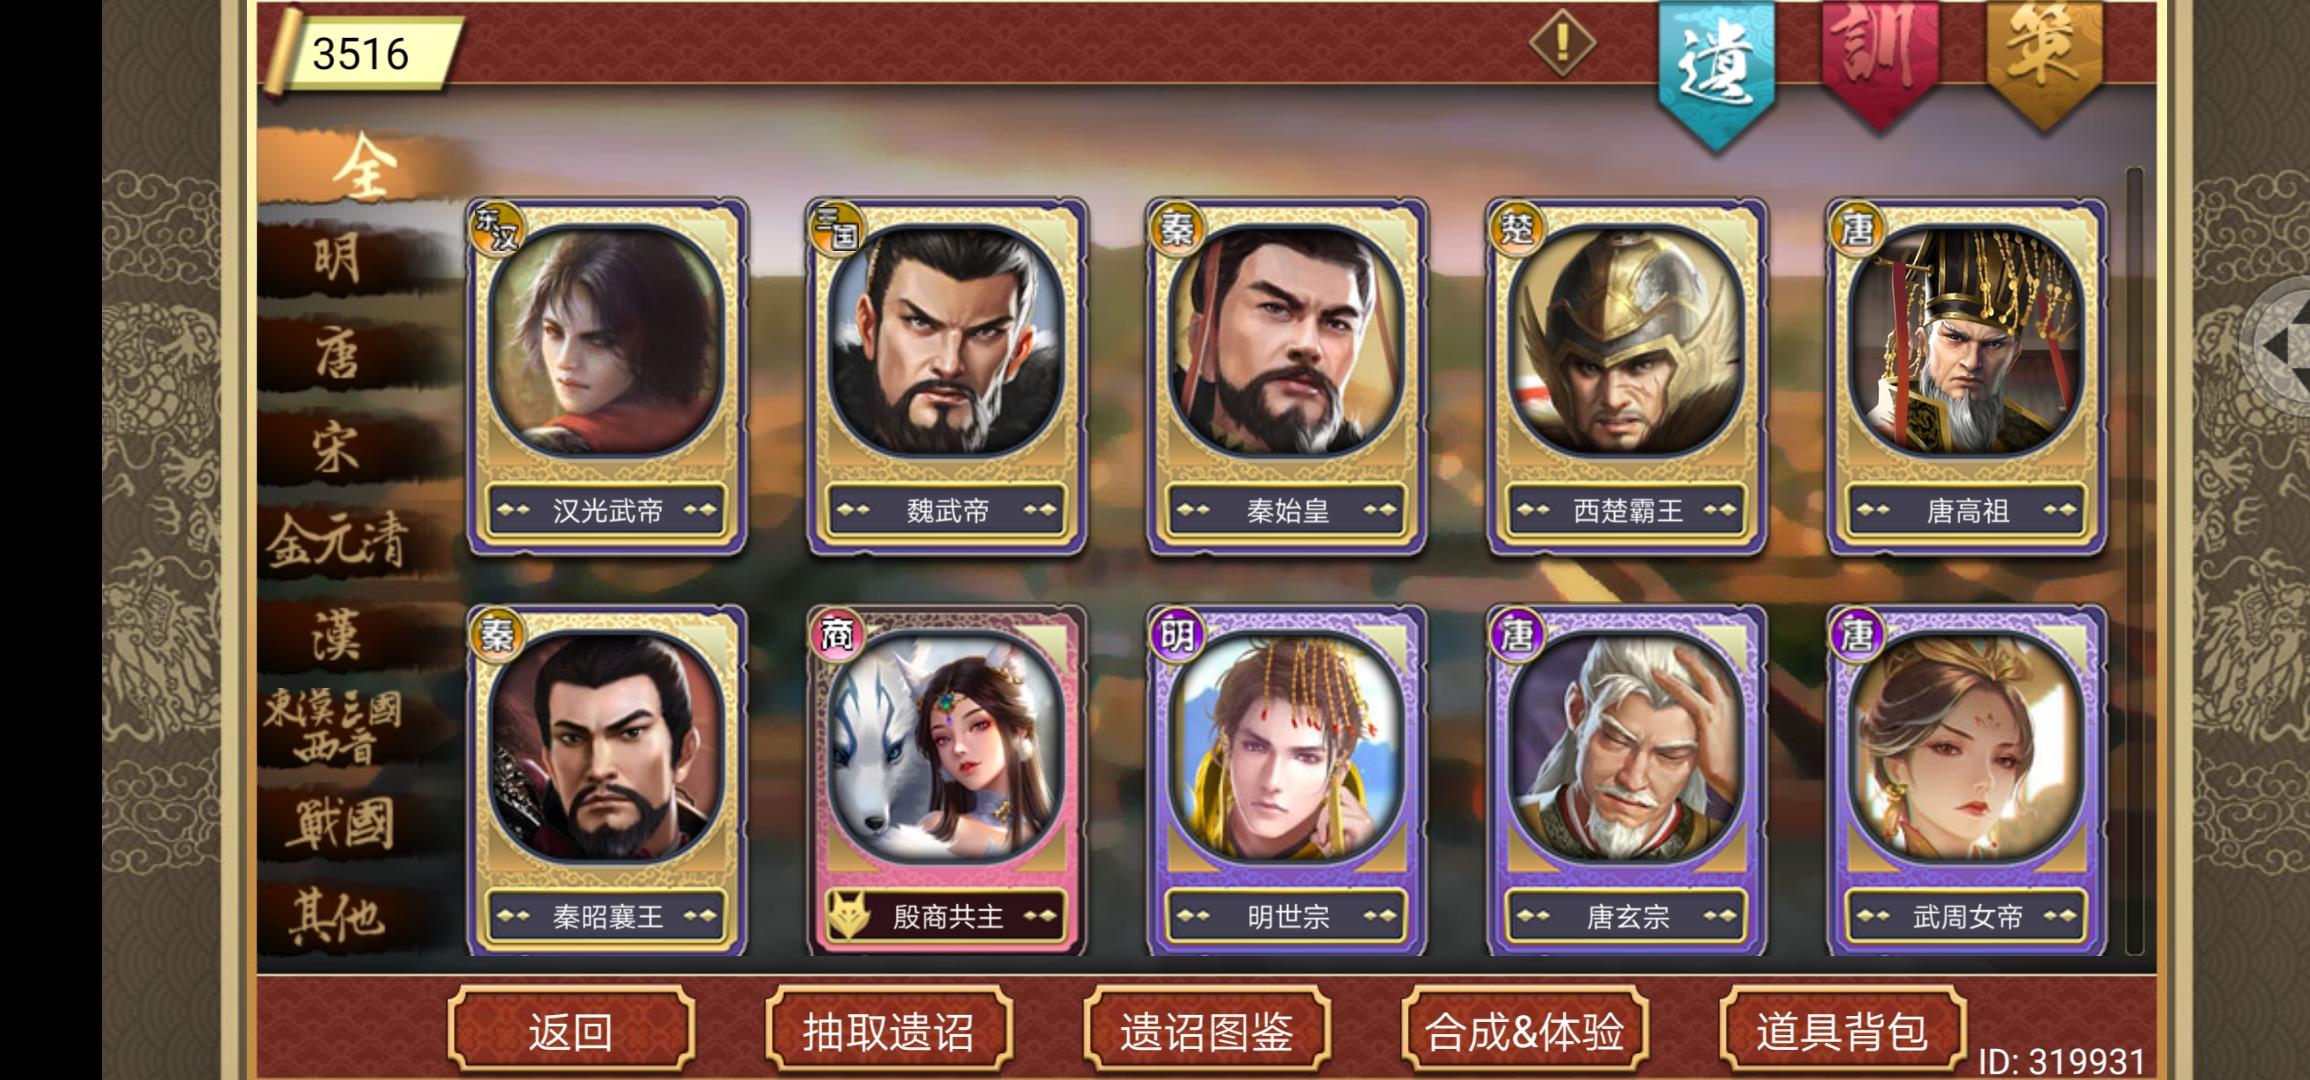2310x1080 pixels.
Task: Open the red 训 banner
Action: [1877, 62]
